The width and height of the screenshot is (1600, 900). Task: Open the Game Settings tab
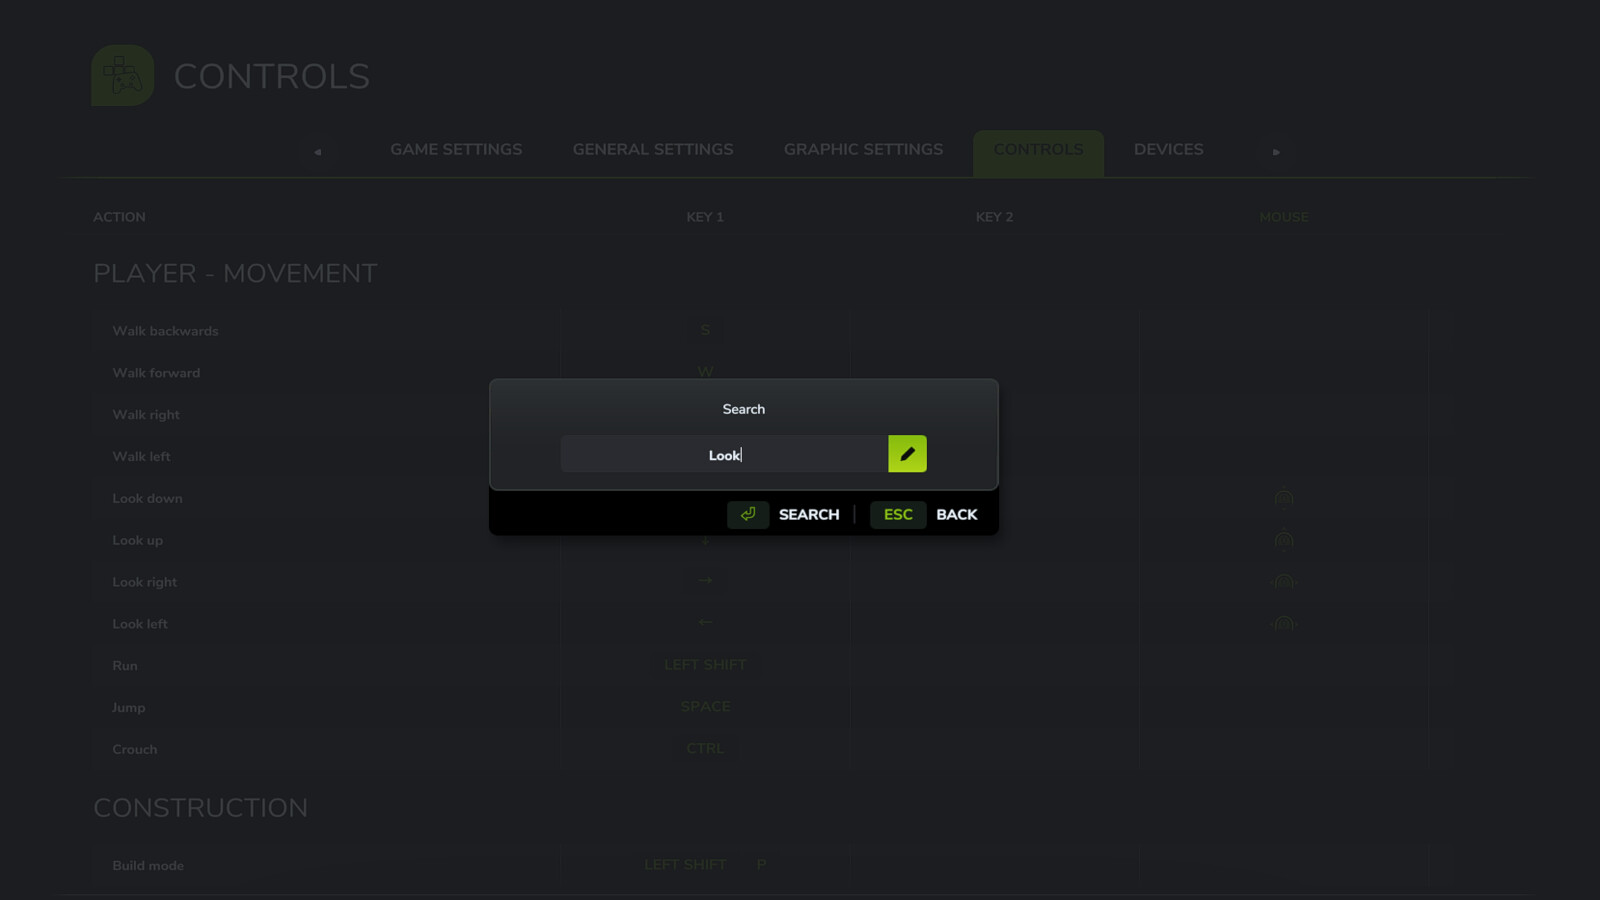tap(456, 150)
